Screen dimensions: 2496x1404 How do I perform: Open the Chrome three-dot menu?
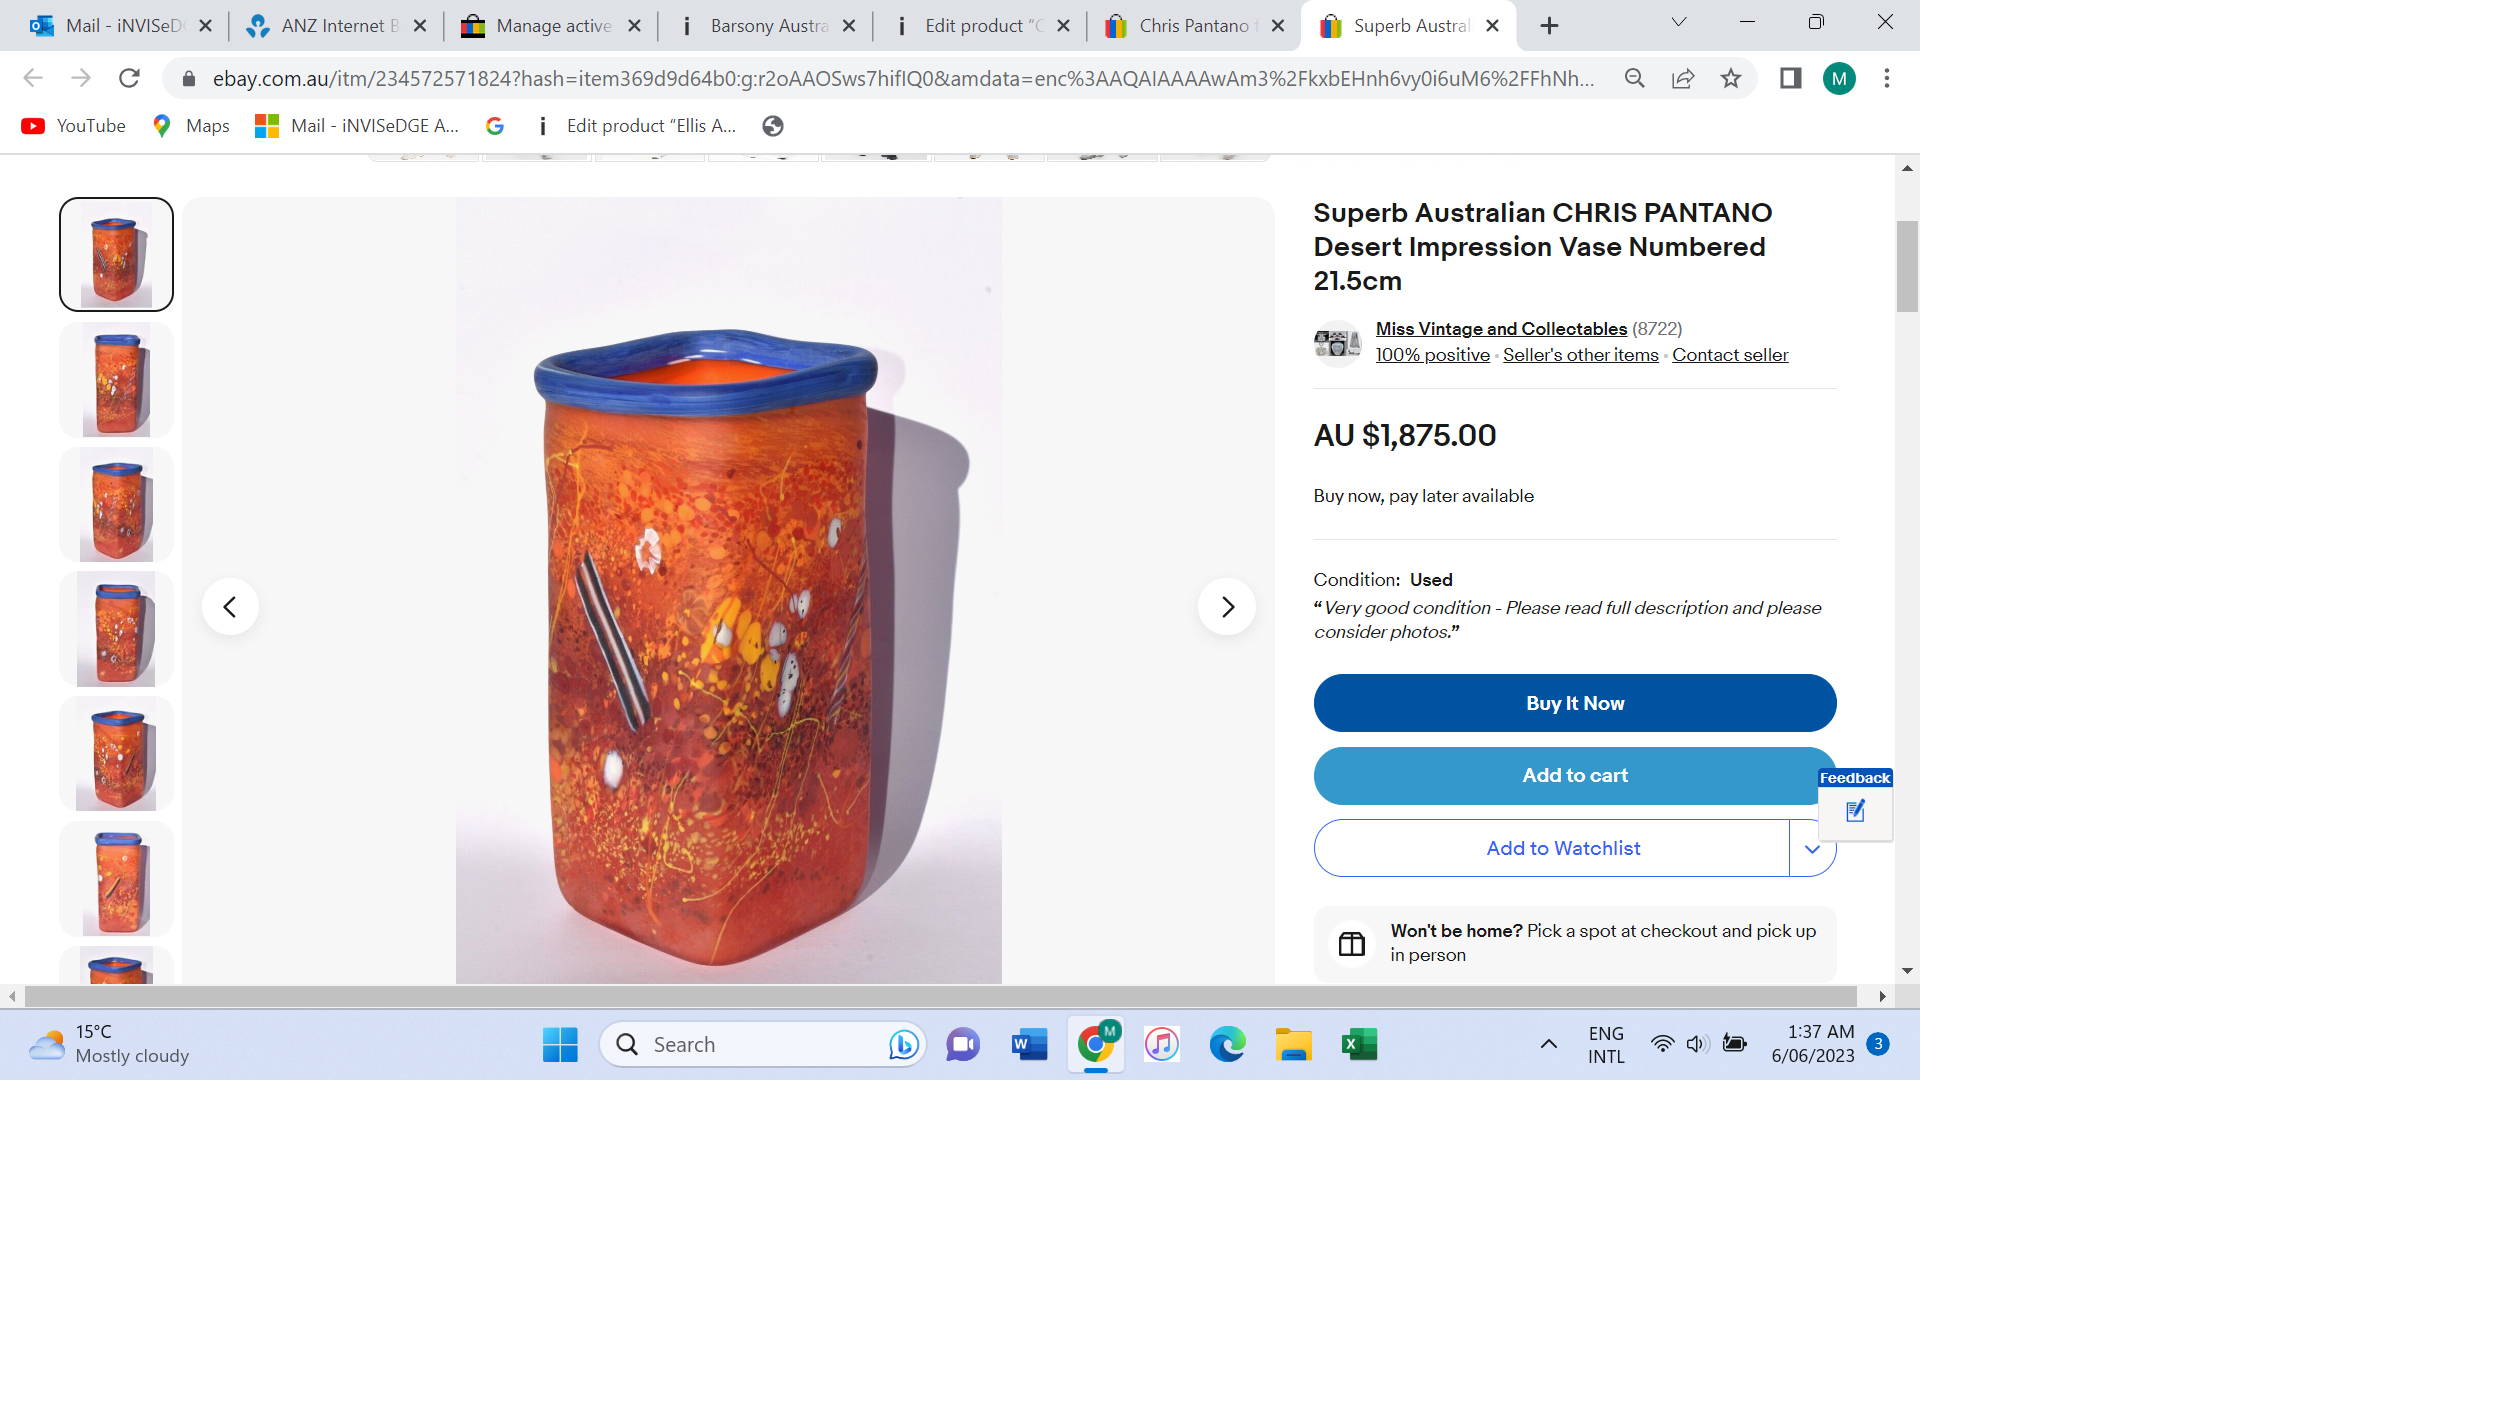pyautogui.click(x=1886, y=78)
